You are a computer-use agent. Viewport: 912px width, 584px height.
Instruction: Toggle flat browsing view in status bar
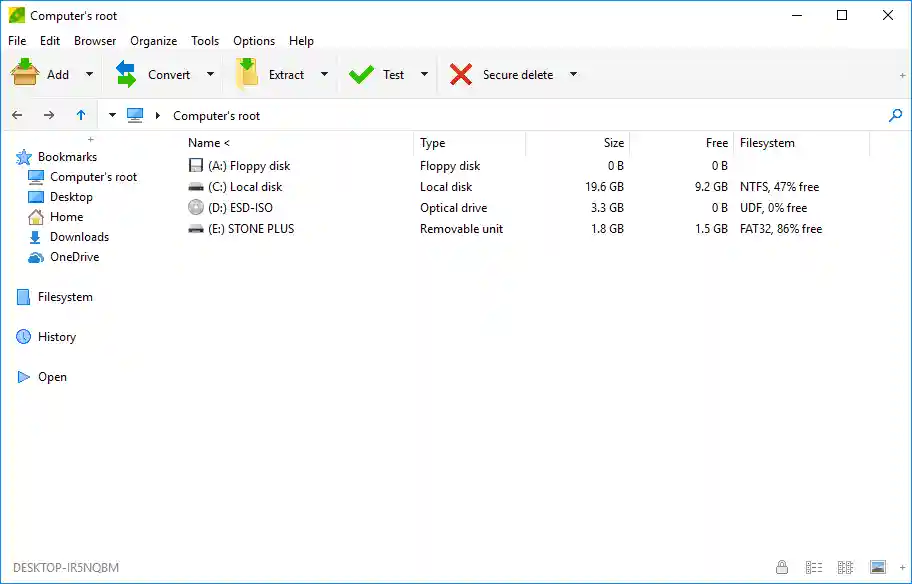(845, 567)
